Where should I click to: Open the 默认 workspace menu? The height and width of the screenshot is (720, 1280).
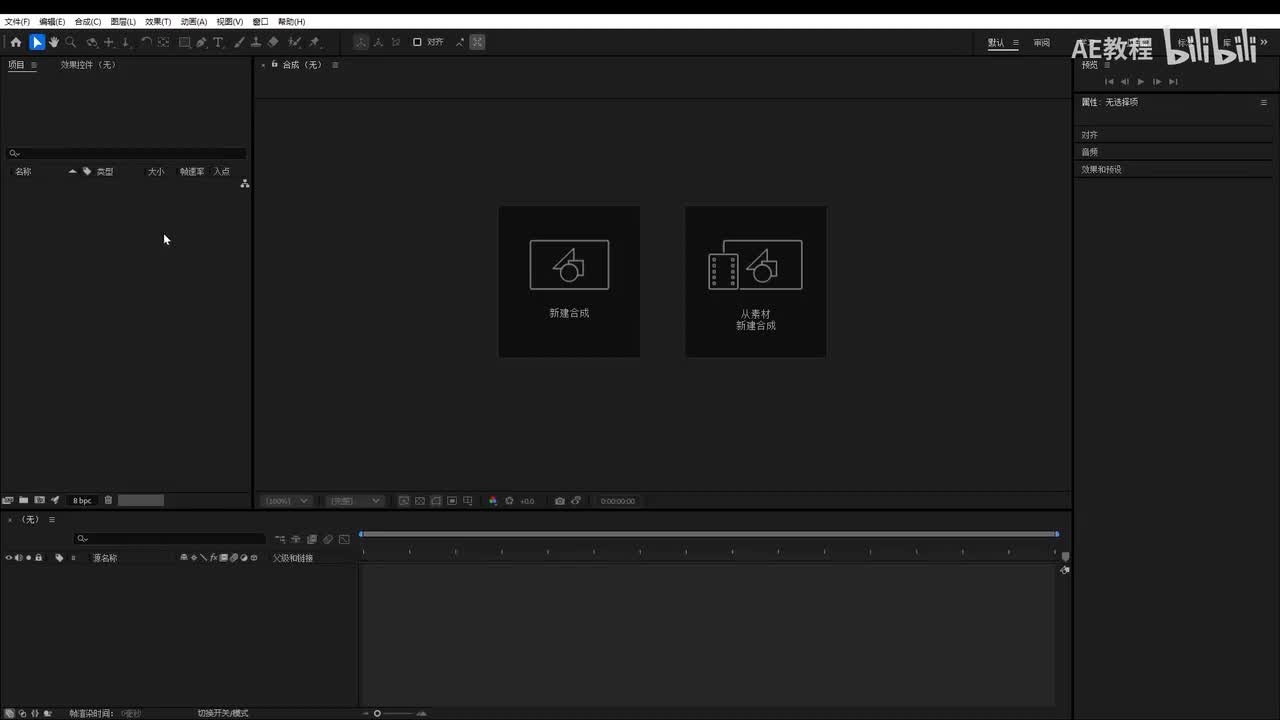click(x=1016, y=43)
